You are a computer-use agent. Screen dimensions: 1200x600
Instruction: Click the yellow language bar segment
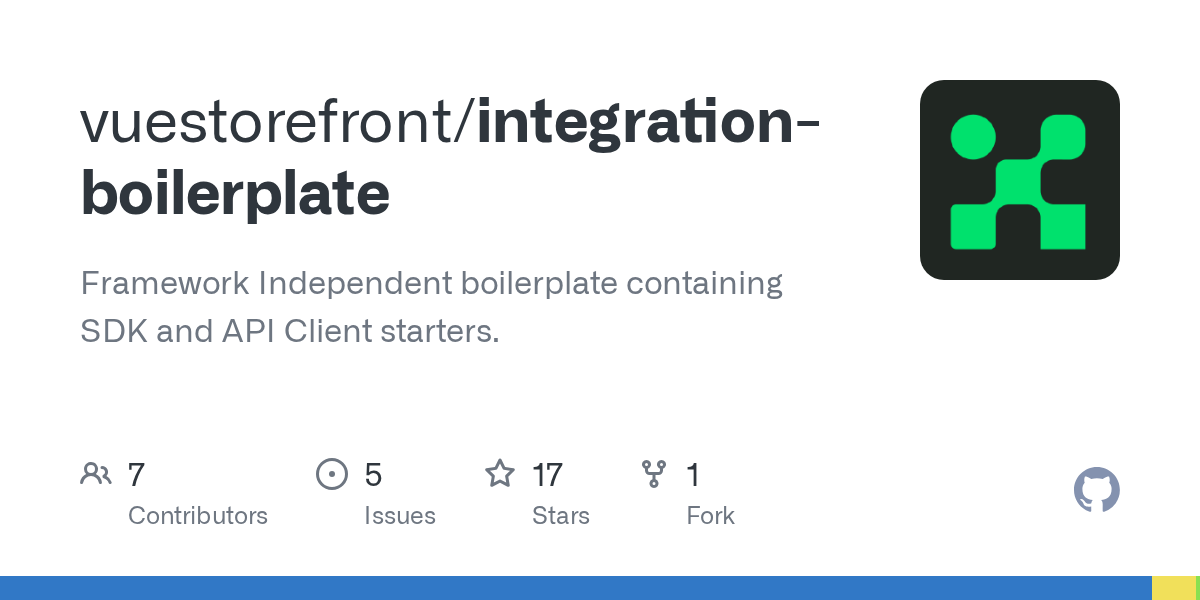coord(1173,588)
